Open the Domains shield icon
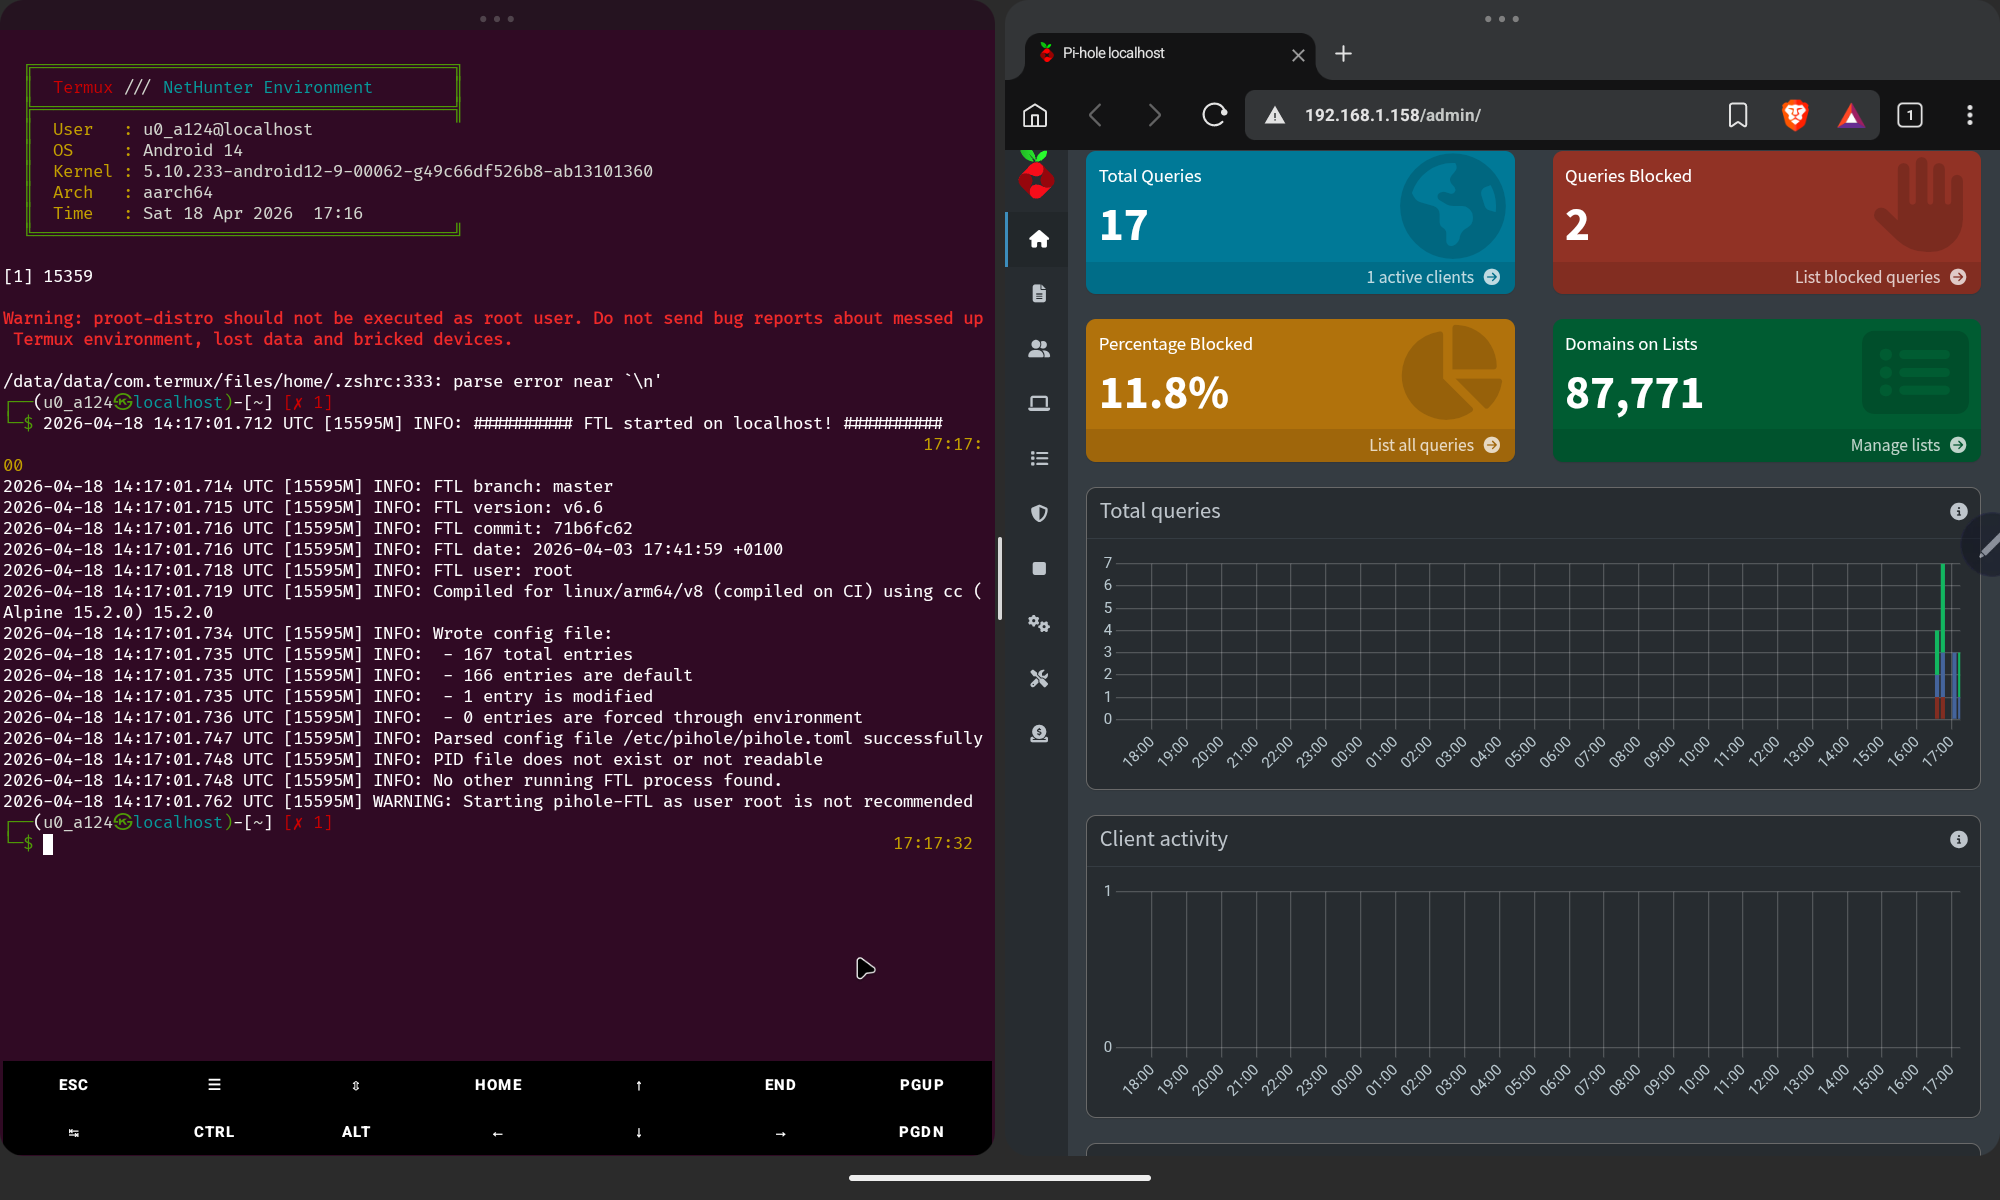The image size is (2000, 1200). pyautogui.click(x=1039, y=513)
